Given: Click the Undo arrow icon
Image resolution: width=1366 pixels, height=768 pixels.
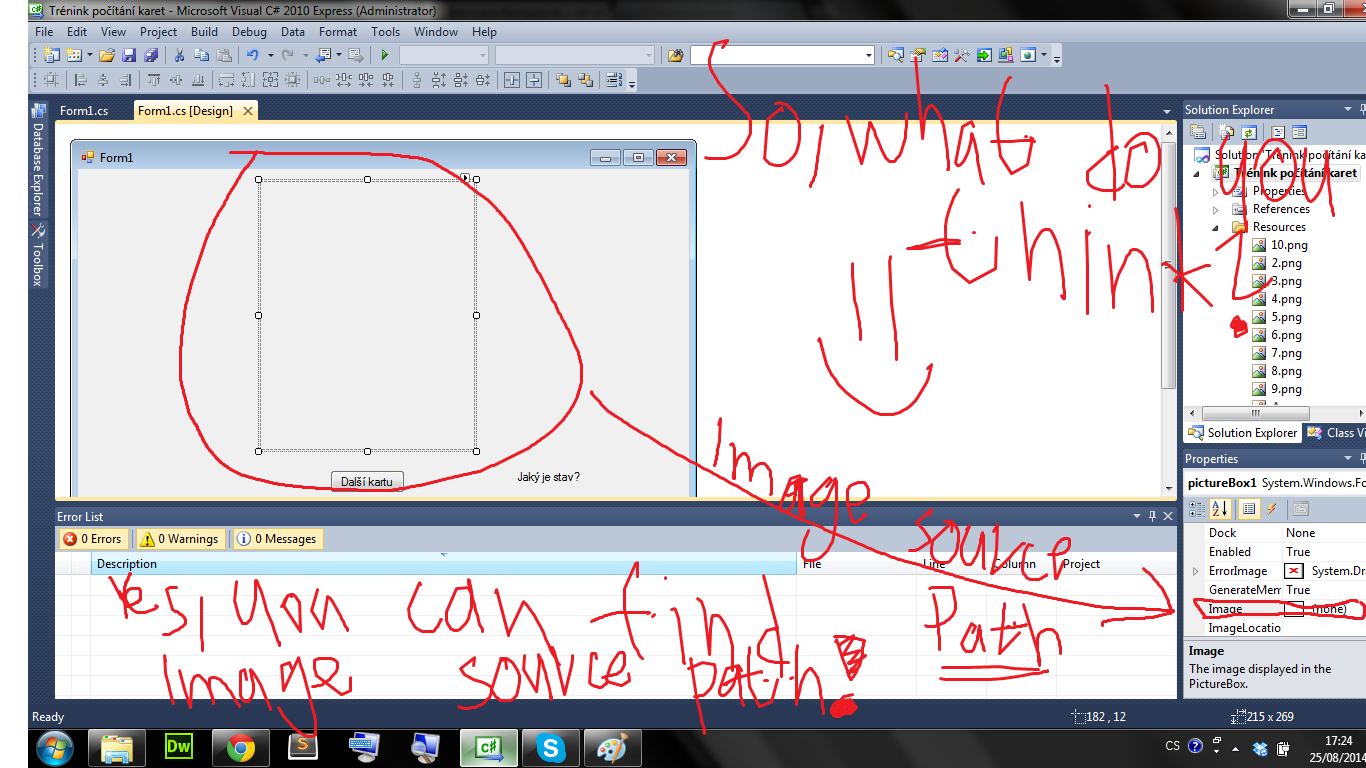Looking at the screenshot, I should tap(252, 55).
